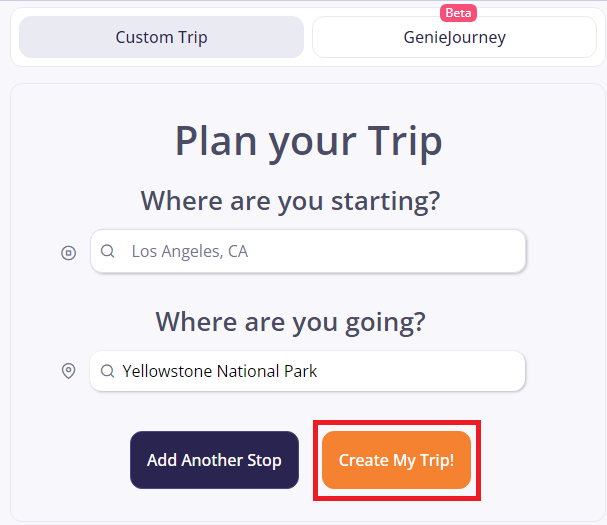
Task: Click the Yellowstone National Park text
Action: [220, 371]
